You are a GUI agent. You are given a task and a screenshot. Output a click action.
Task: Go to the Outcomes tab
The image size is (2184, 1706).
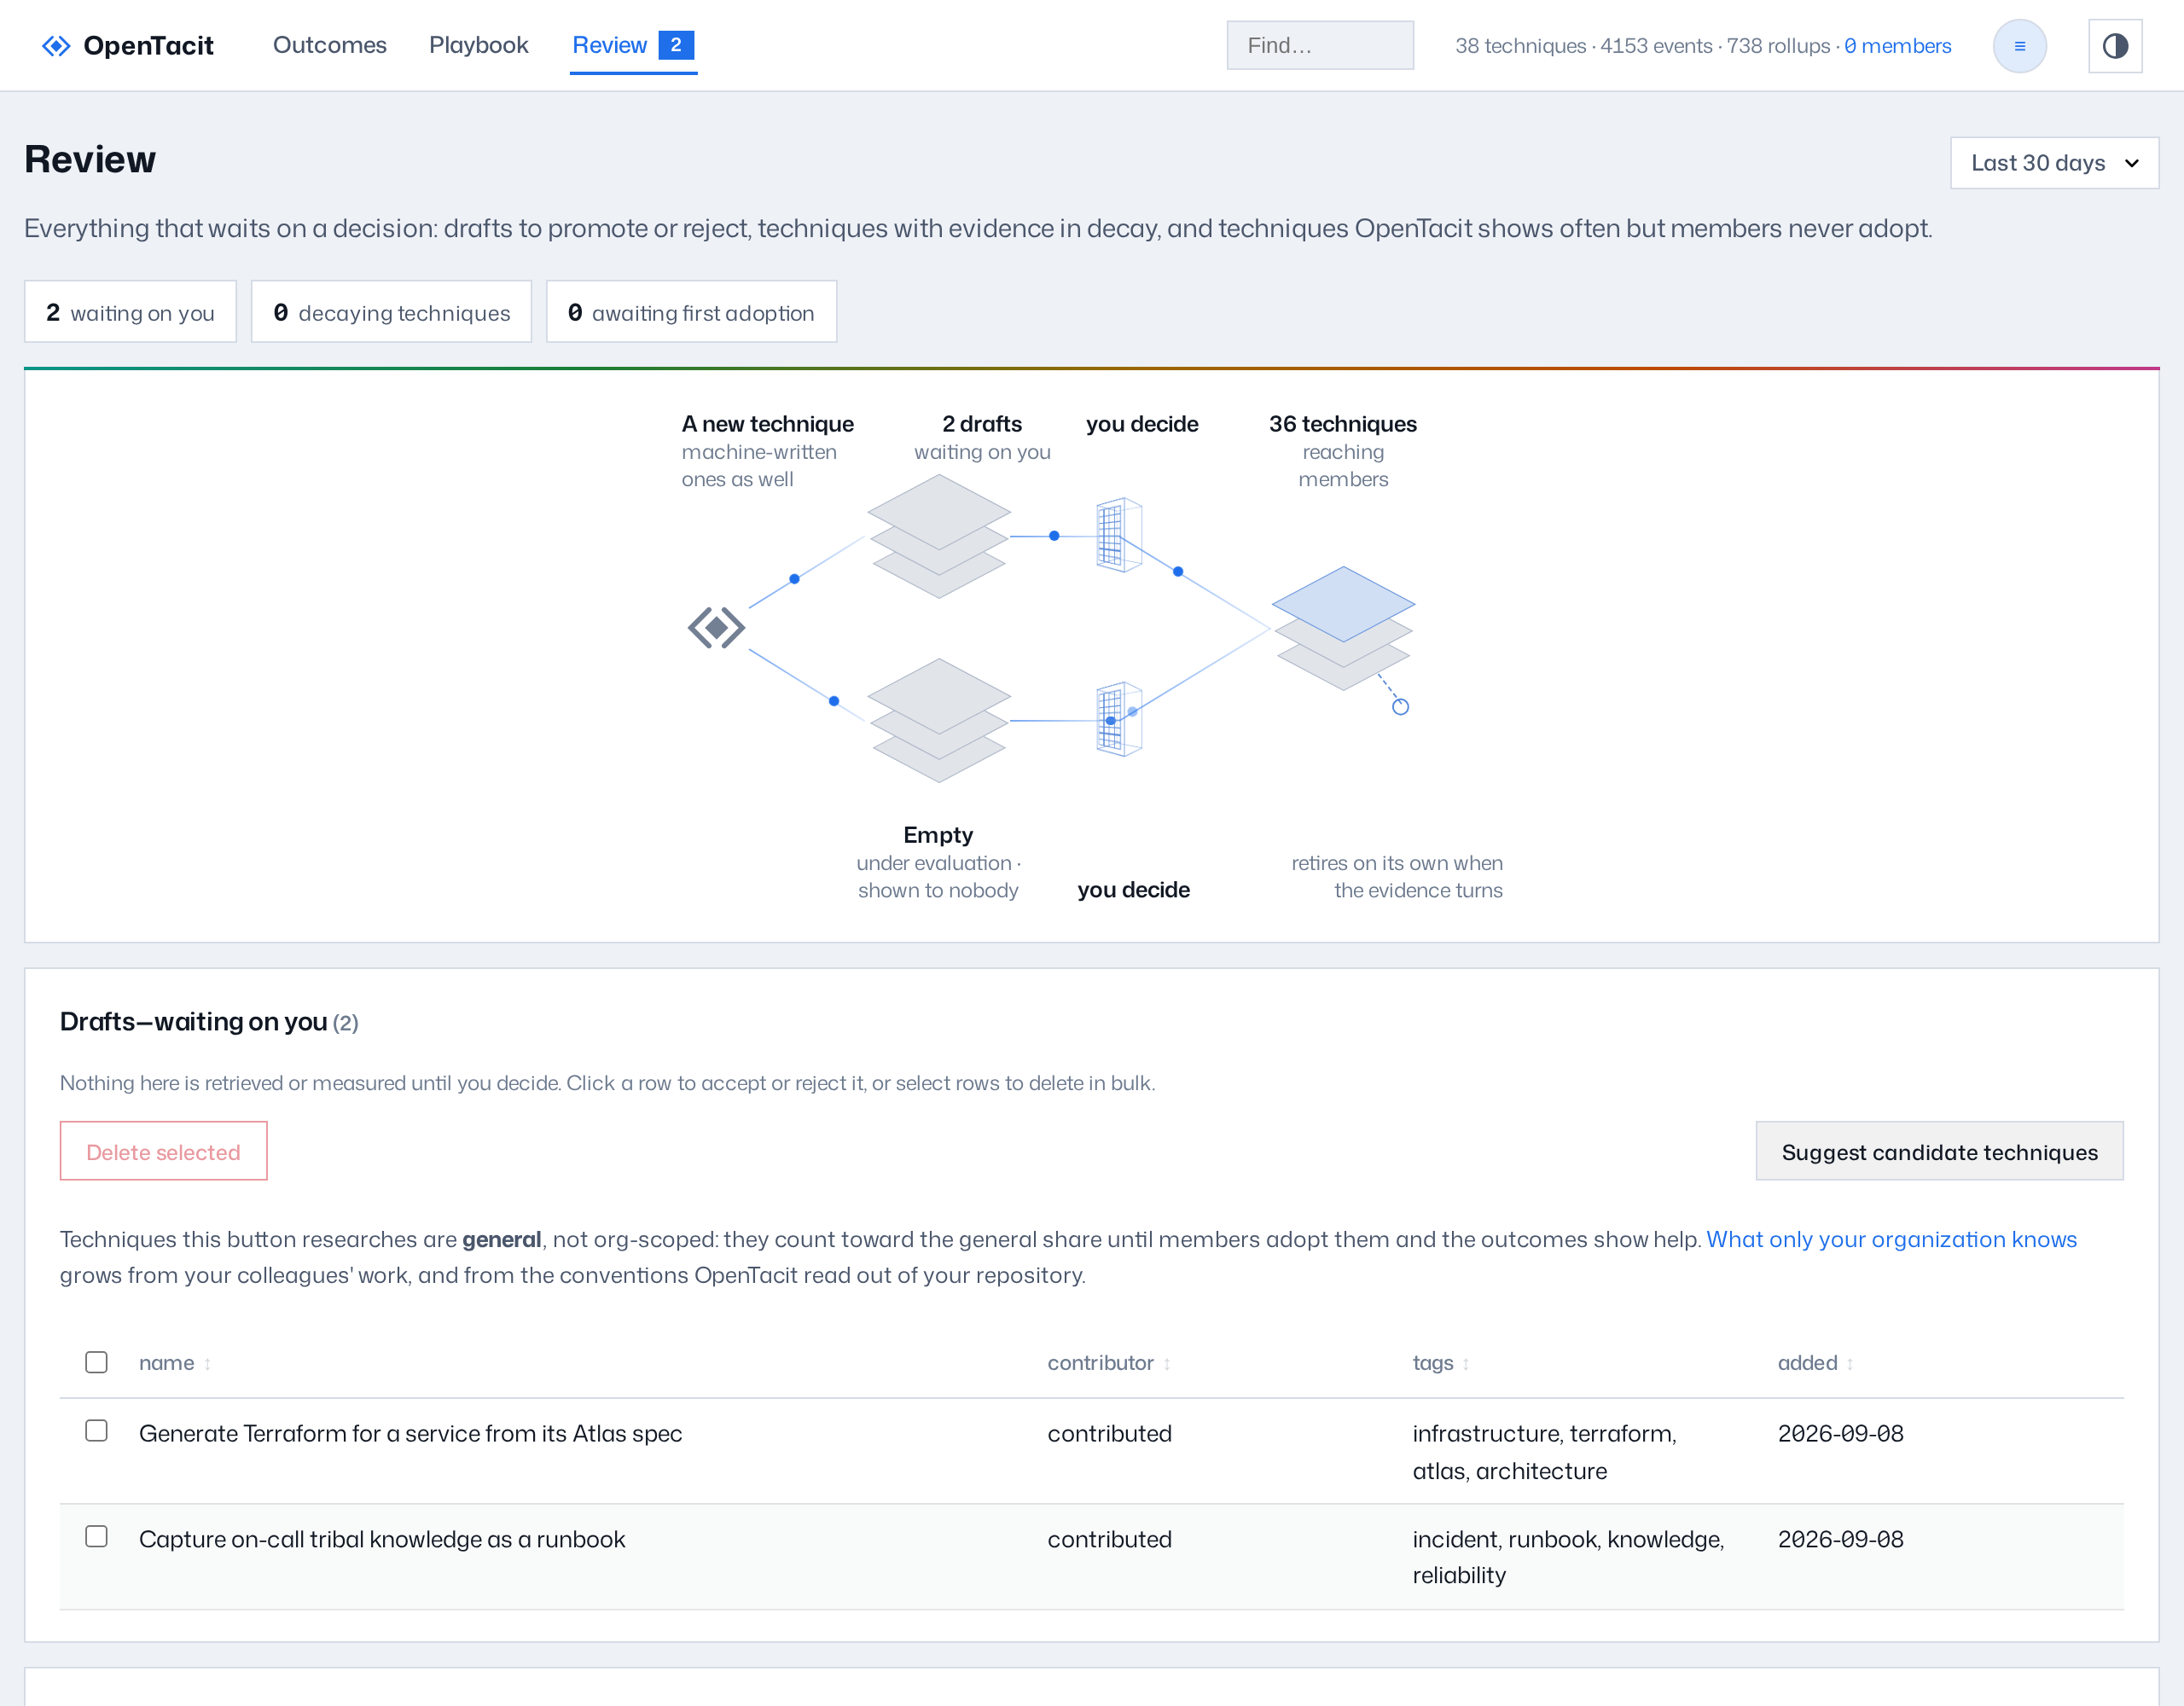[x=330, y=45]
